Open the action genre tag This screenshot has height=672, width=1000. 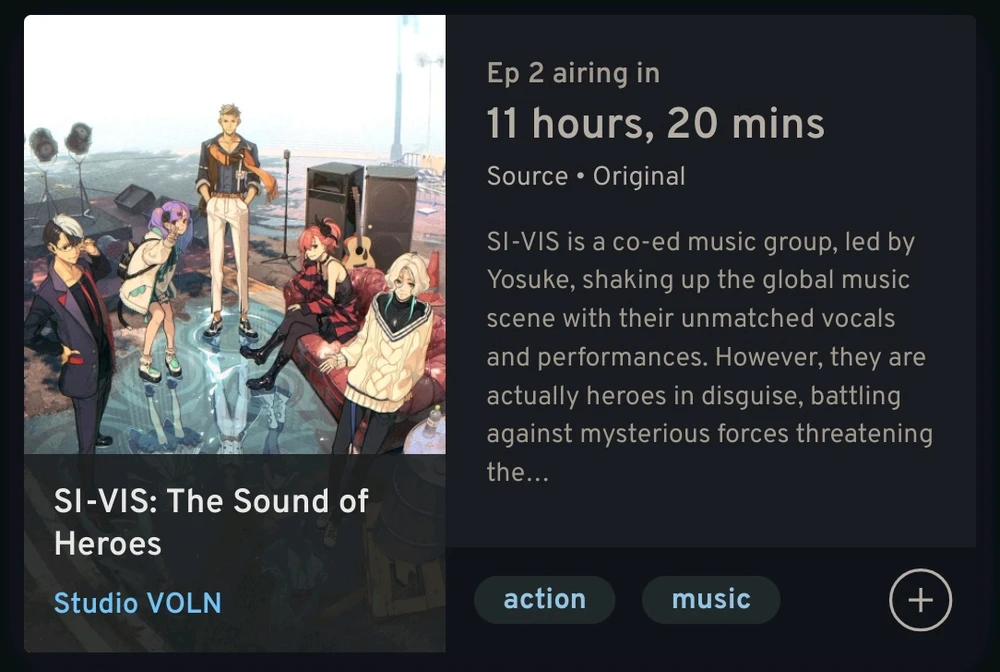tap(545, 599)
